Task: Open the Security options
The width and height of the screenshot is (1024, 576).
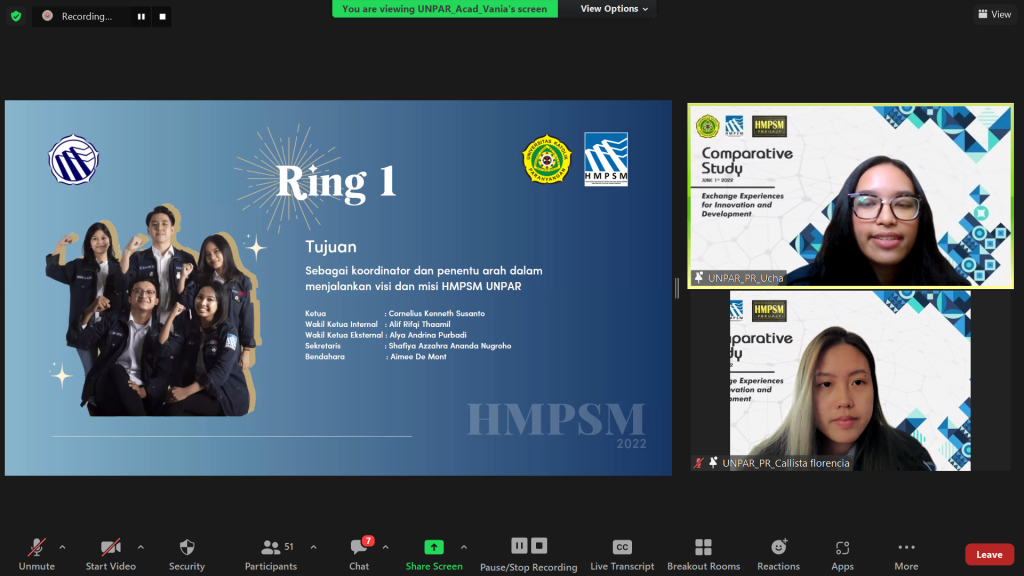Action: point(186,553)
